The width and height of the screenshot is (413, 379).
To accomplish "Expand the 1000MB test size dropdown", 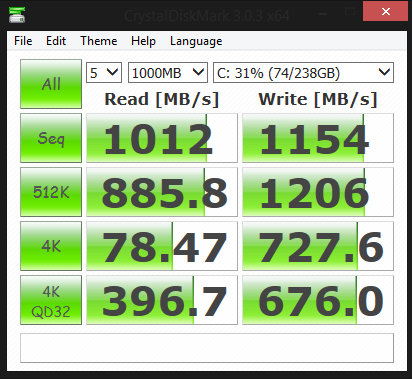I will click(x=168, y=72).
